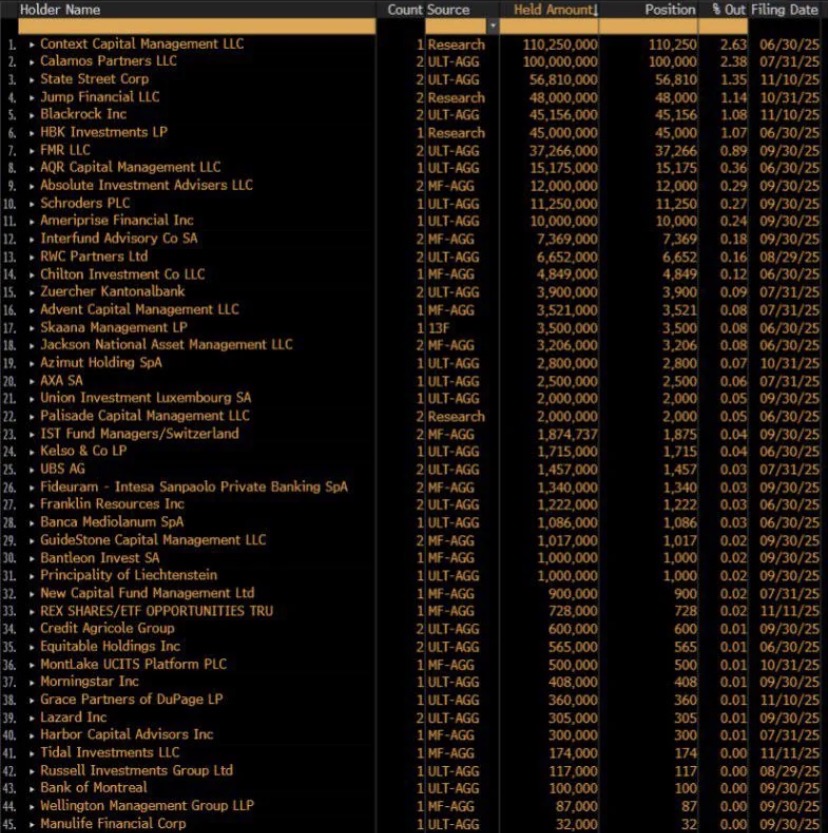Select Union Investment Luxembourg SA

click(146, 398)
